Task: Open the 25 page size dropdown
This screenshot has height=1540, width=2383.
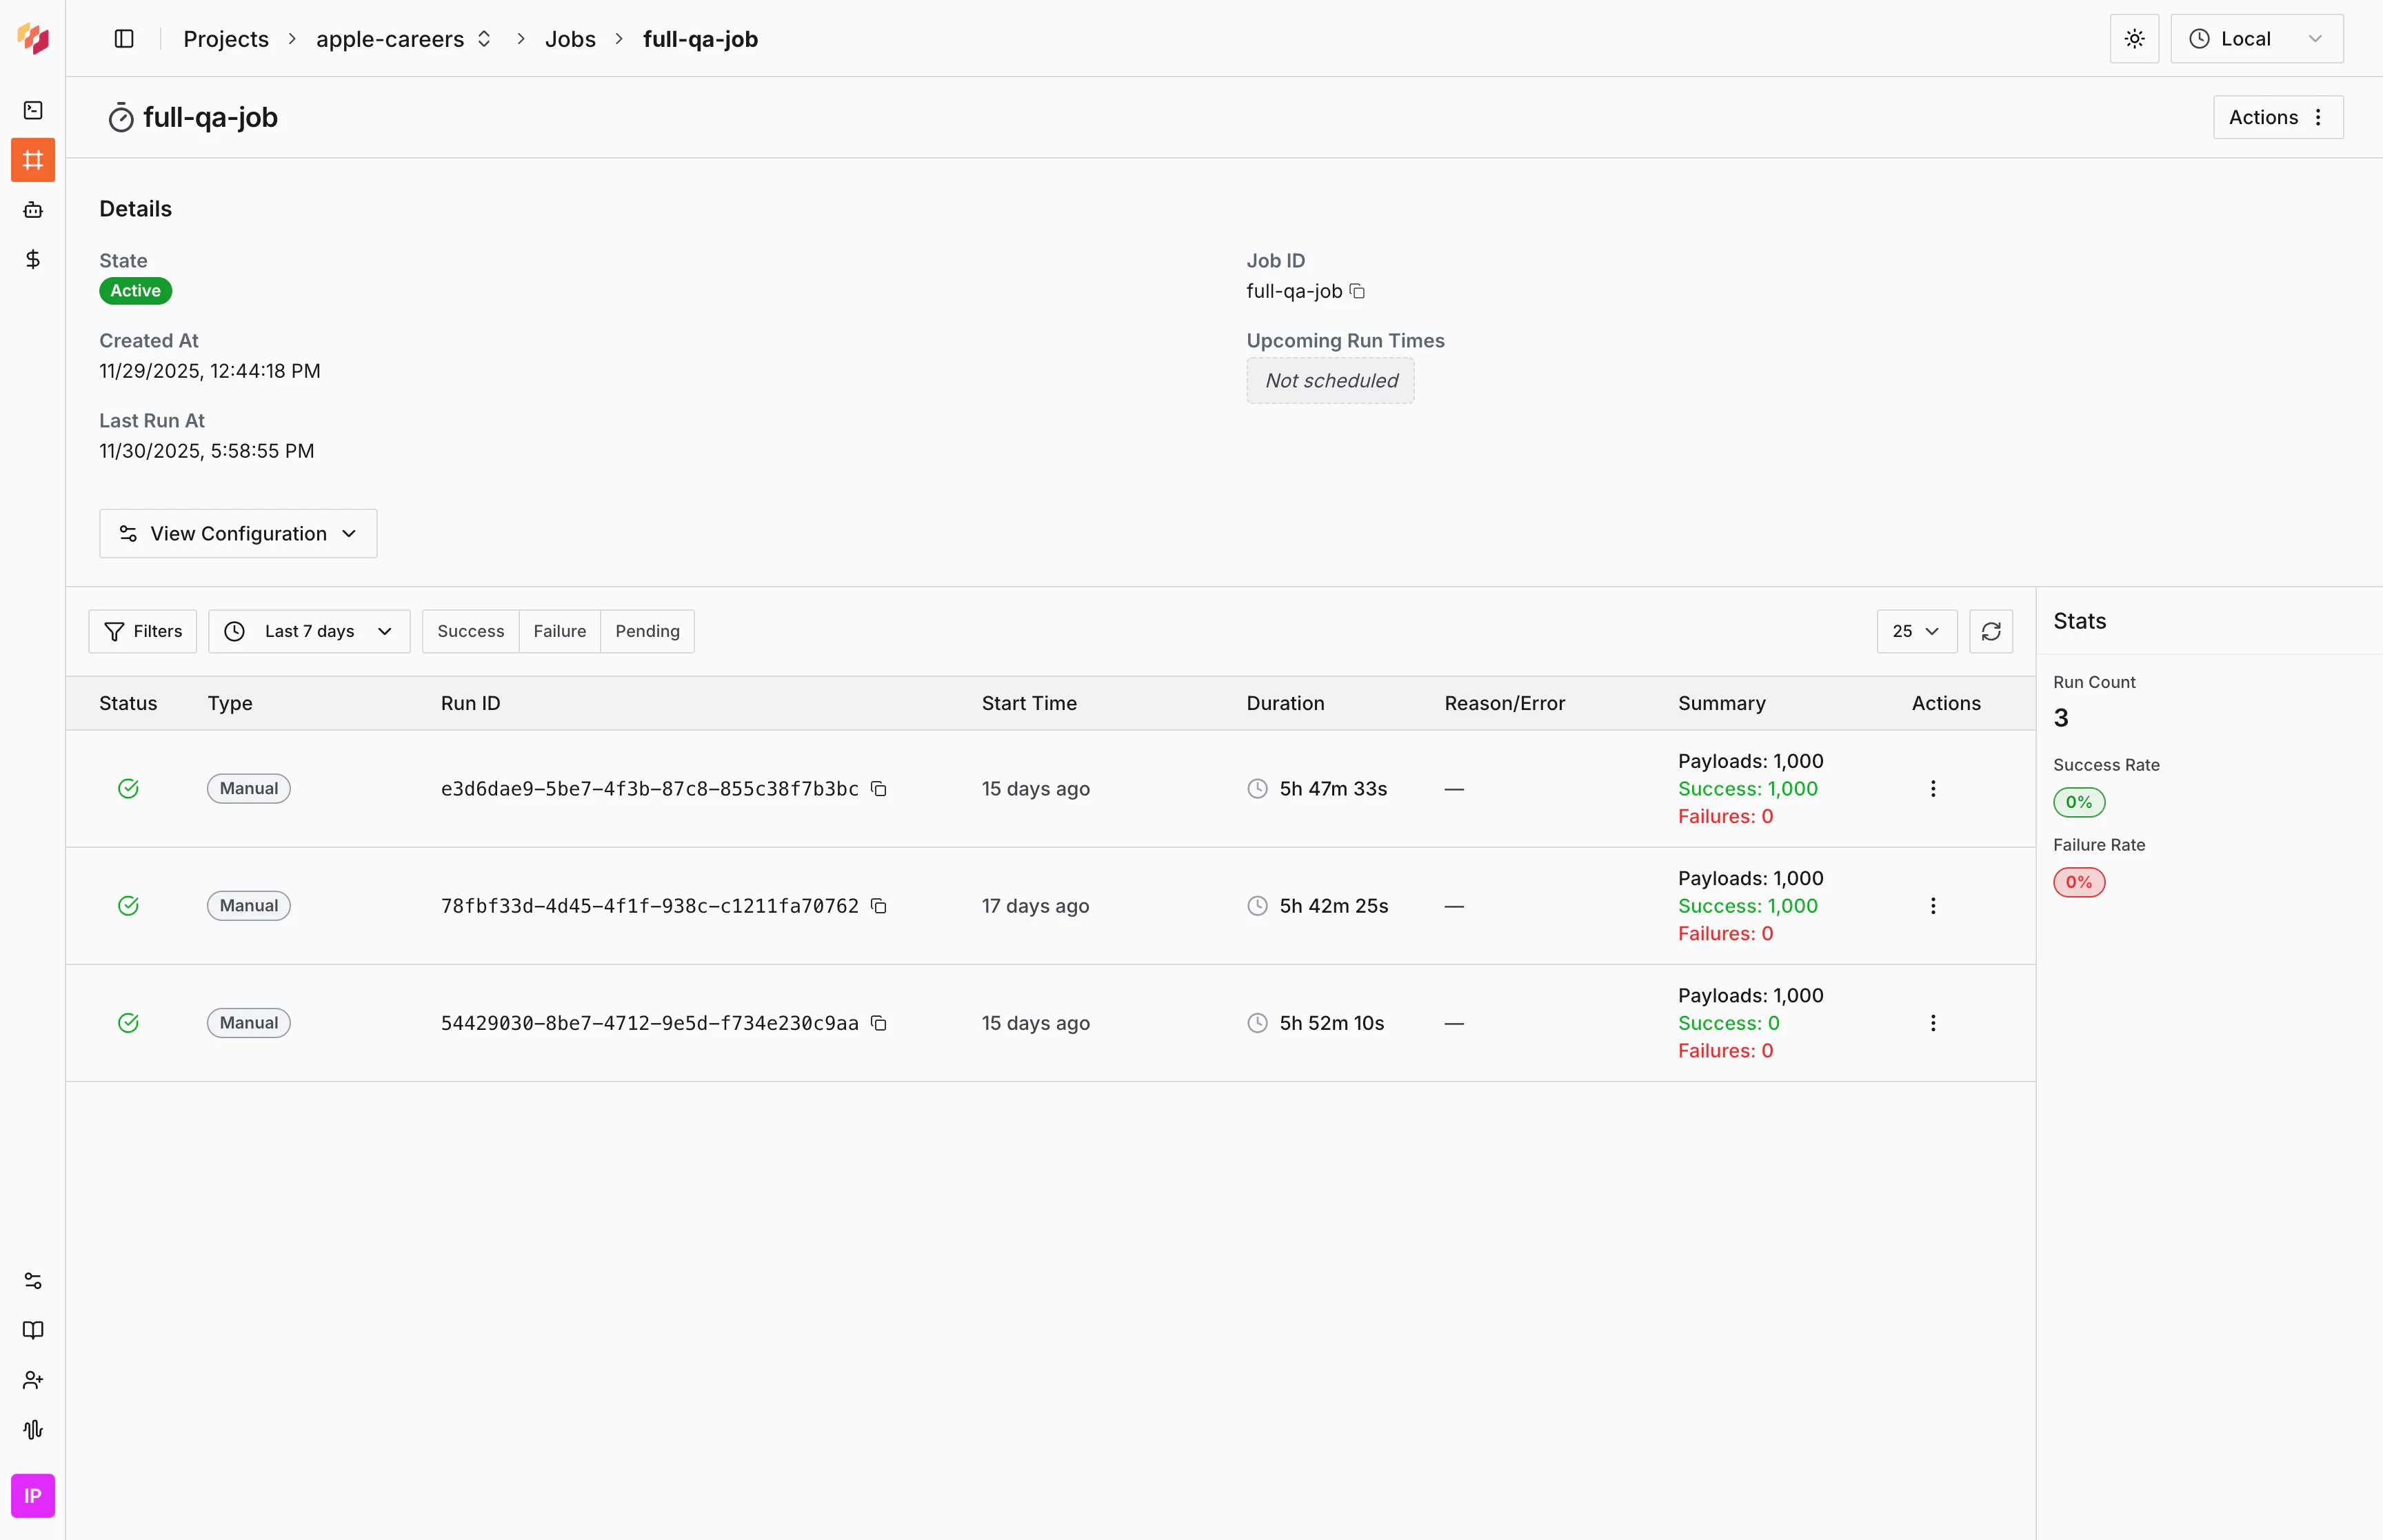Action: 1916,631
